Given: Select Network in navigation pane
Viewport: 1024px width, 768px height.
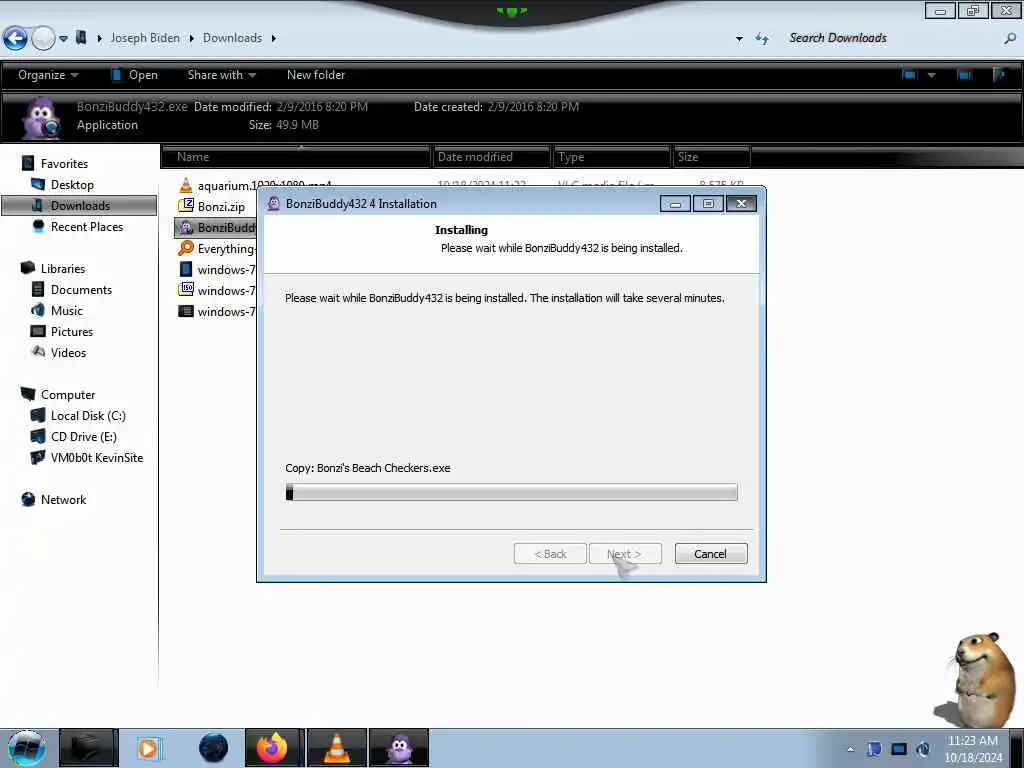Looking at the screenshot, I should coord(63,500).
